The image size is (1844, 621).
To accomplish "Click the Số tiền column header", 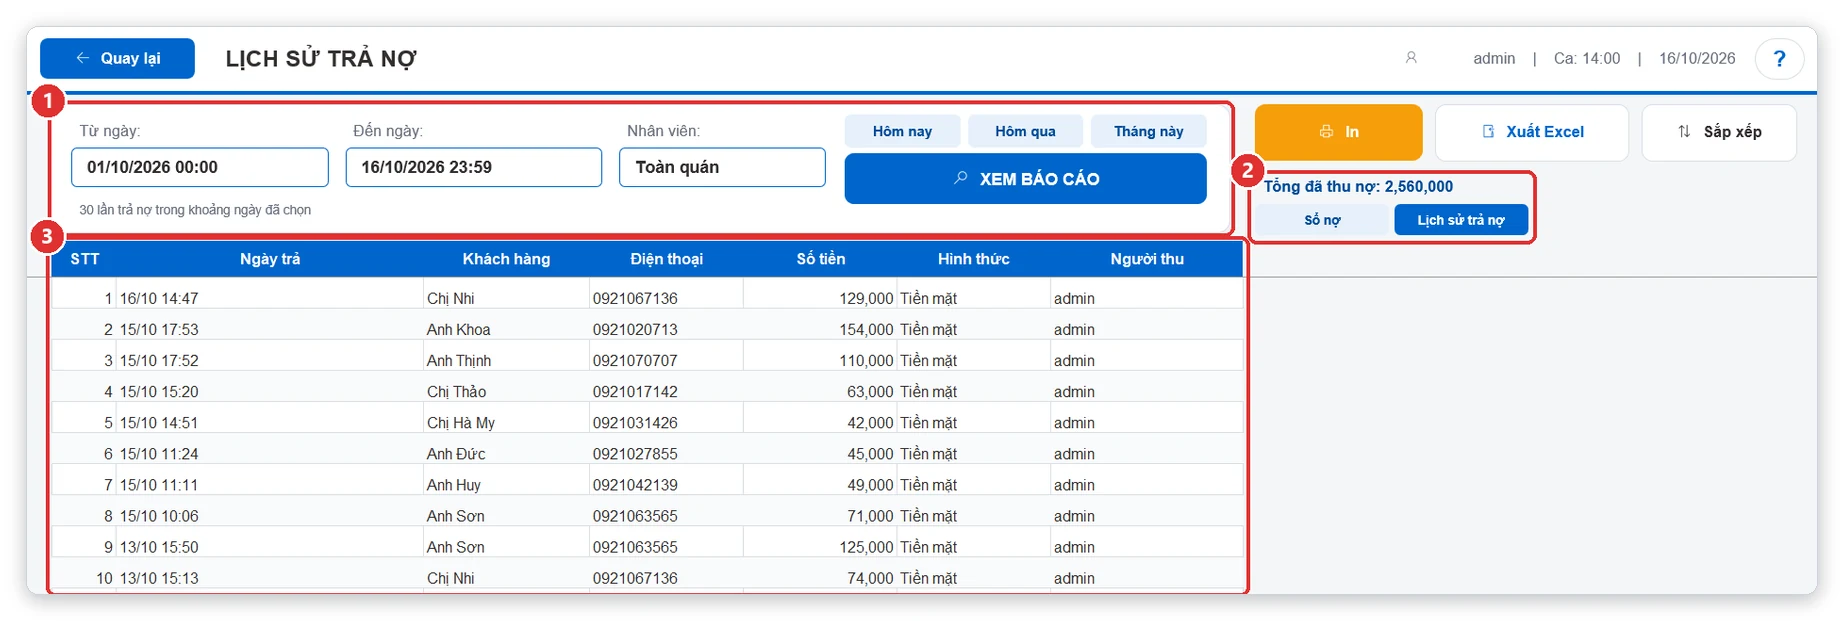I will (821, 259).
